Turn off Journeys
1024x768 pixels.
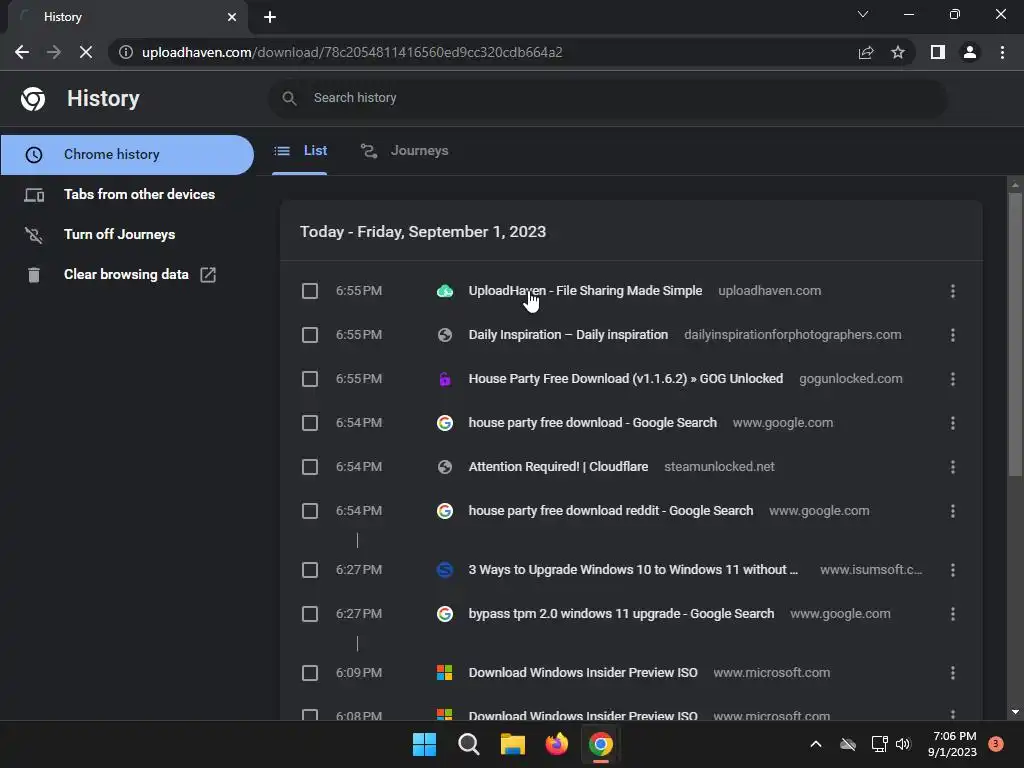127,234
